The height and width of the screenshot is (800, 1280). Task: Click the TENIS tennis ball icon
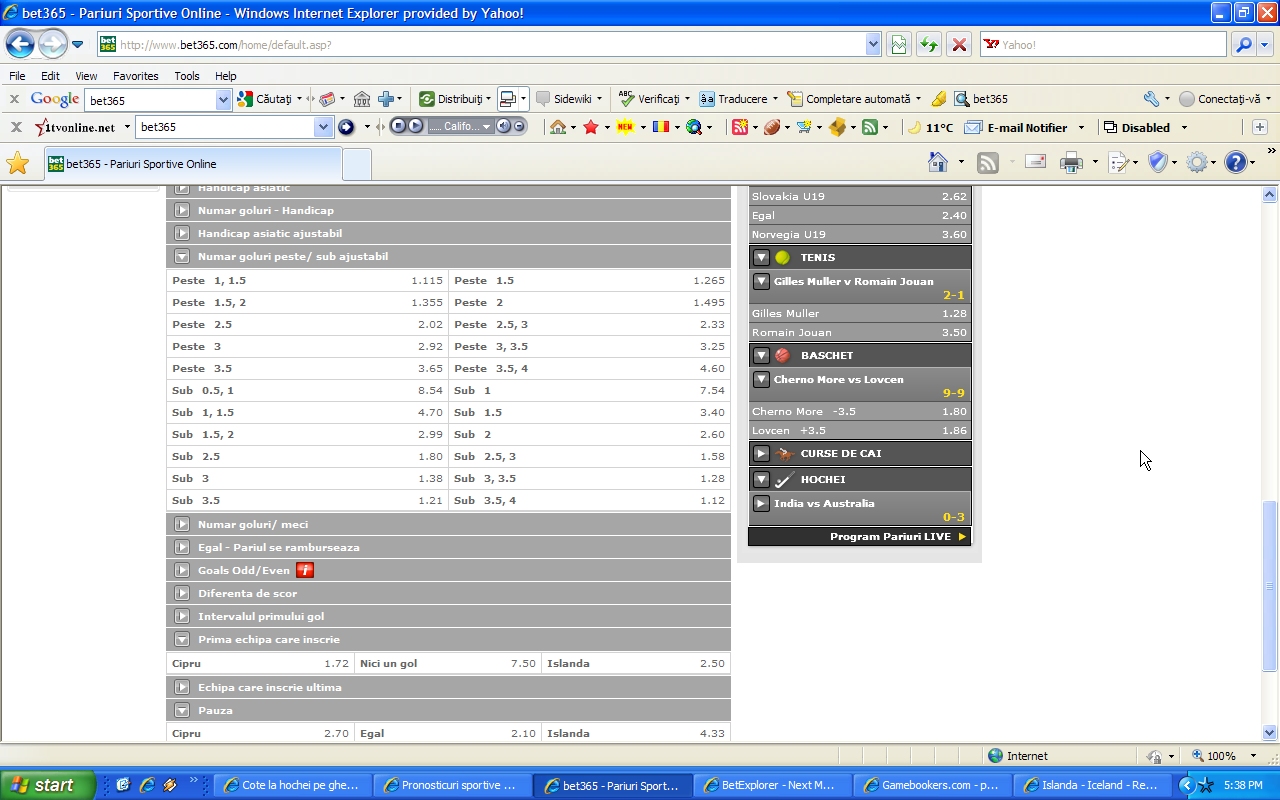pyautogui.click(x=782, y=257)
